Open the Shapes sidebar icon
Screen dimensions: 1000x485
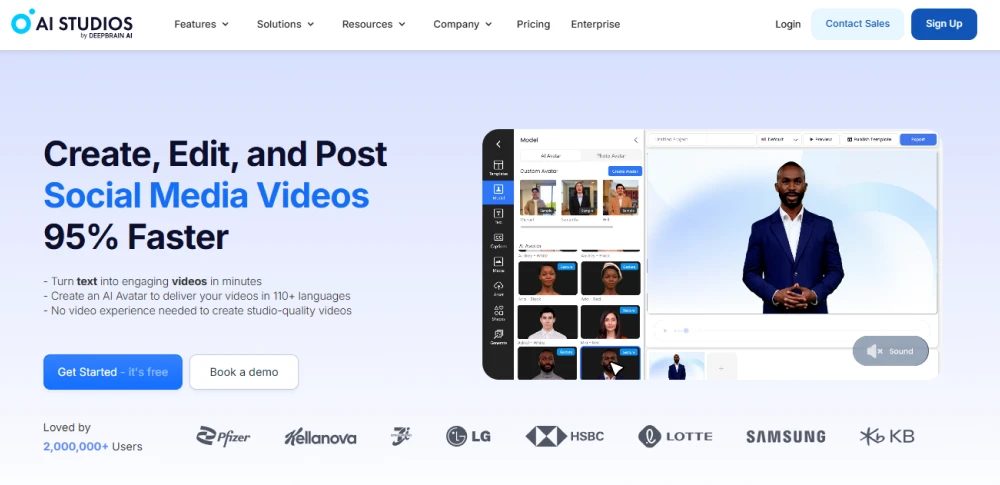pyautogui.click(x=498, y=313)
